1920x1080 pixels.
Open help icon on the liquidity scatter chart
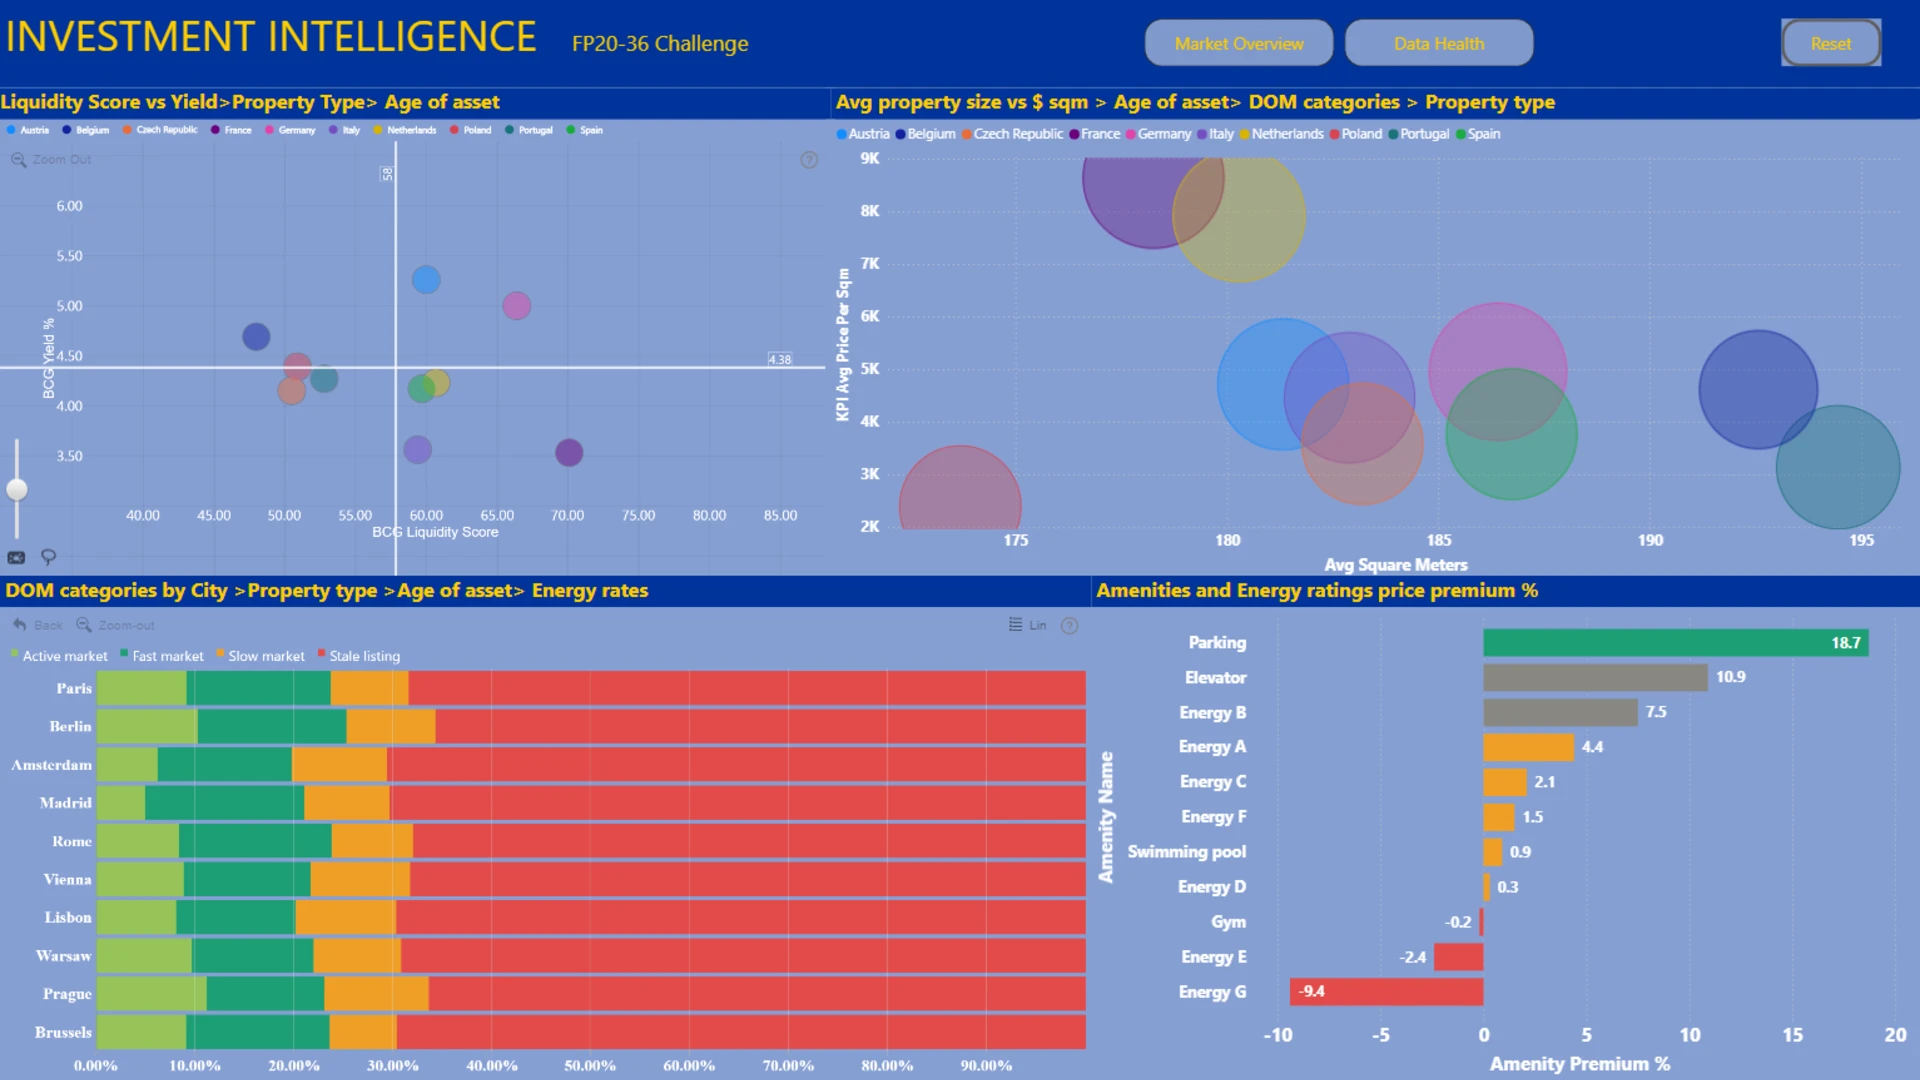[809, 160]
